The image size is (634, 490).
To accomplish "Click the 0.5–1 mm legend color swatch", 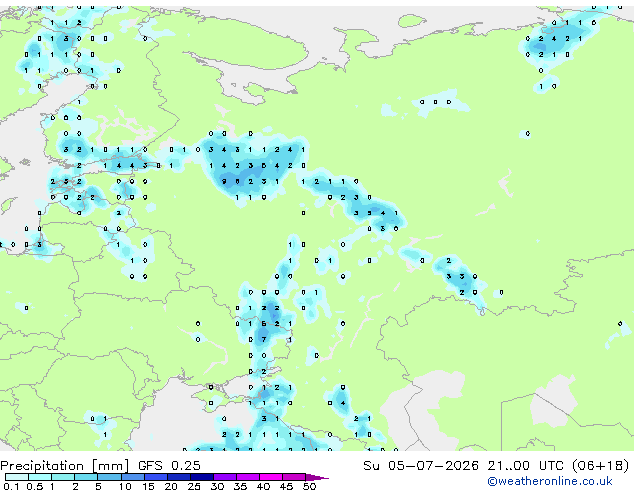I will click(x=40, y=477).
